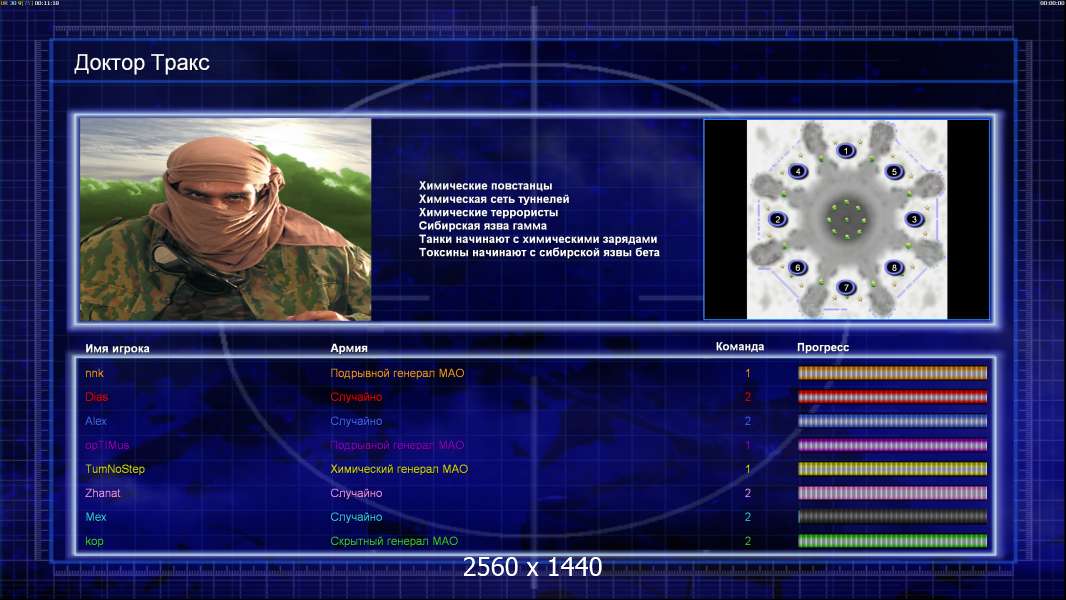Click the 'Химическая сеть туннелей' line
Viewport: 1066px width, 600px height.
pos(494,199)
